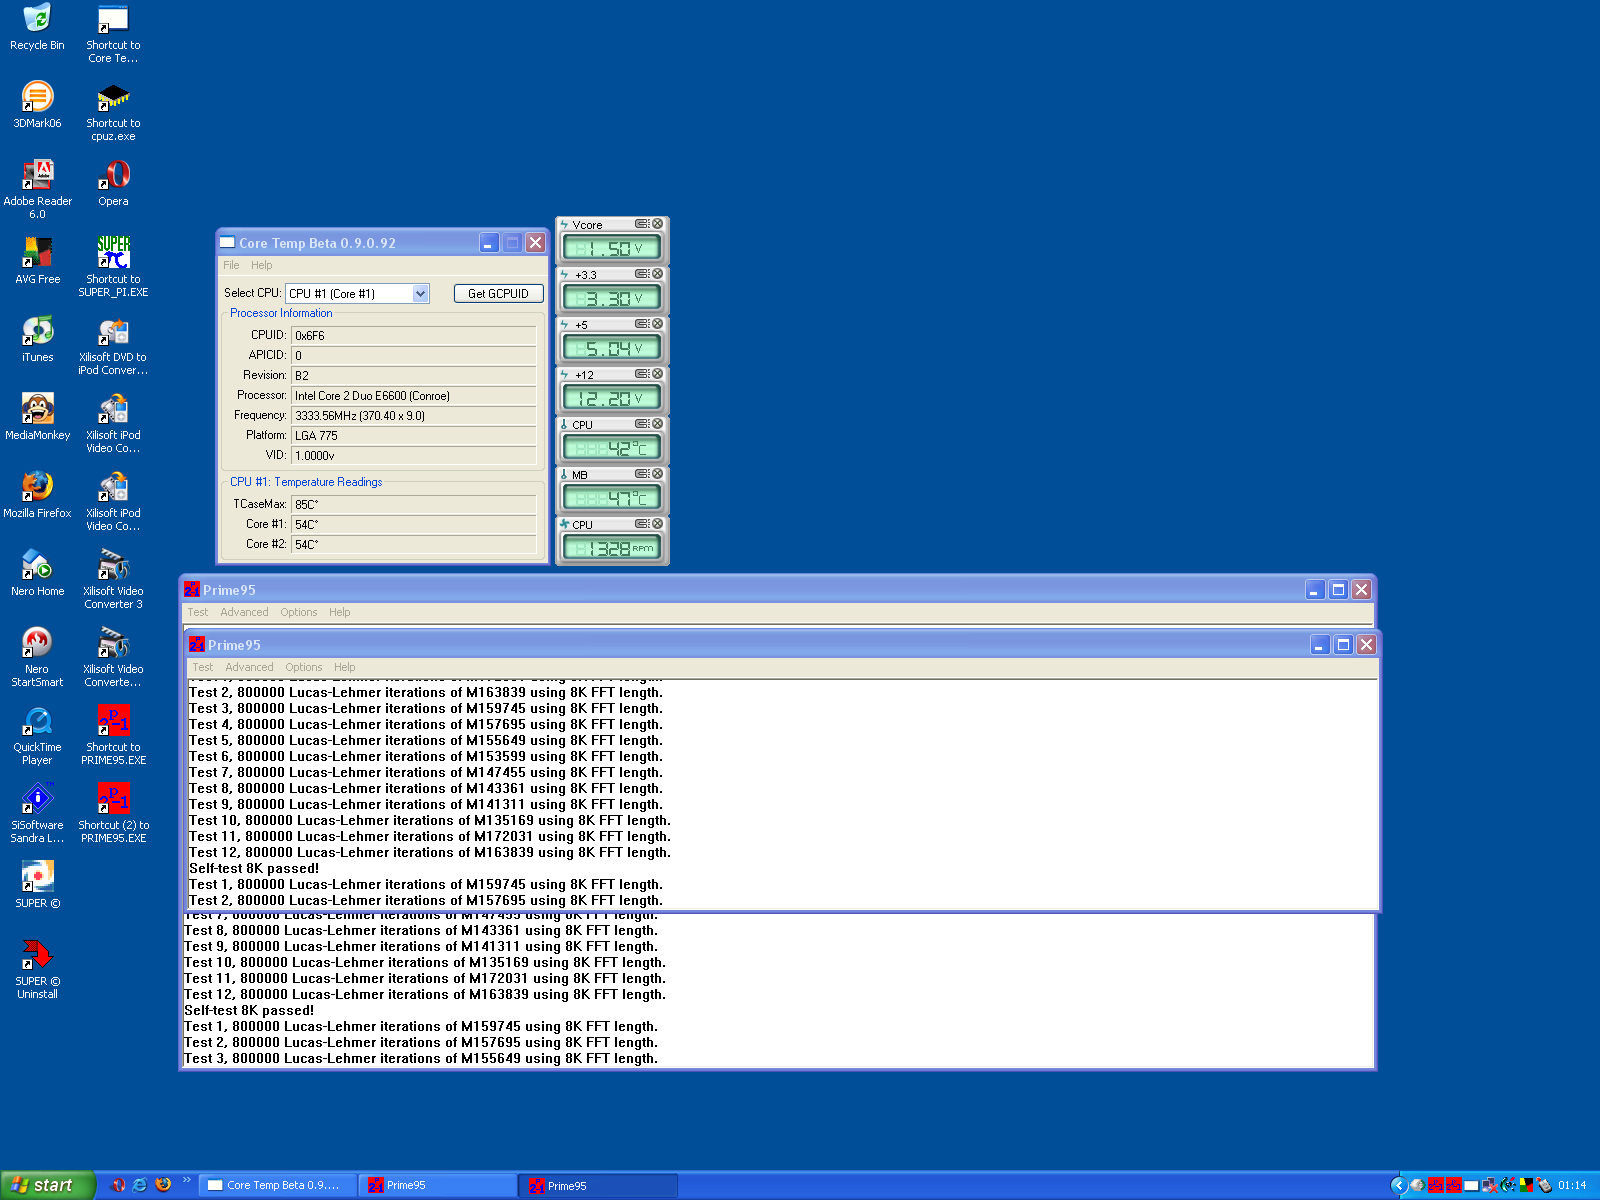Open Advanced menu in front Prime95 window
This screenshot has width=1600, height=1200.
tap(249, 667)
